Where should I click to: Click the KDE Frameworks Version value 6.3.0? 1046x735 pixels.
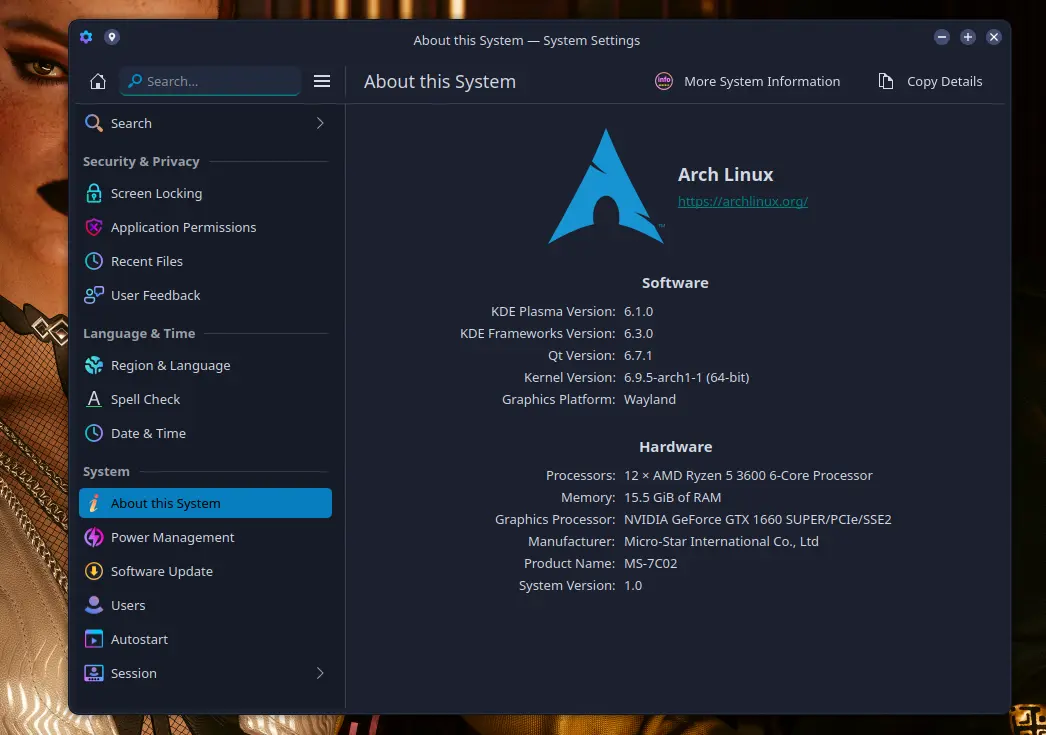point(638,333)
